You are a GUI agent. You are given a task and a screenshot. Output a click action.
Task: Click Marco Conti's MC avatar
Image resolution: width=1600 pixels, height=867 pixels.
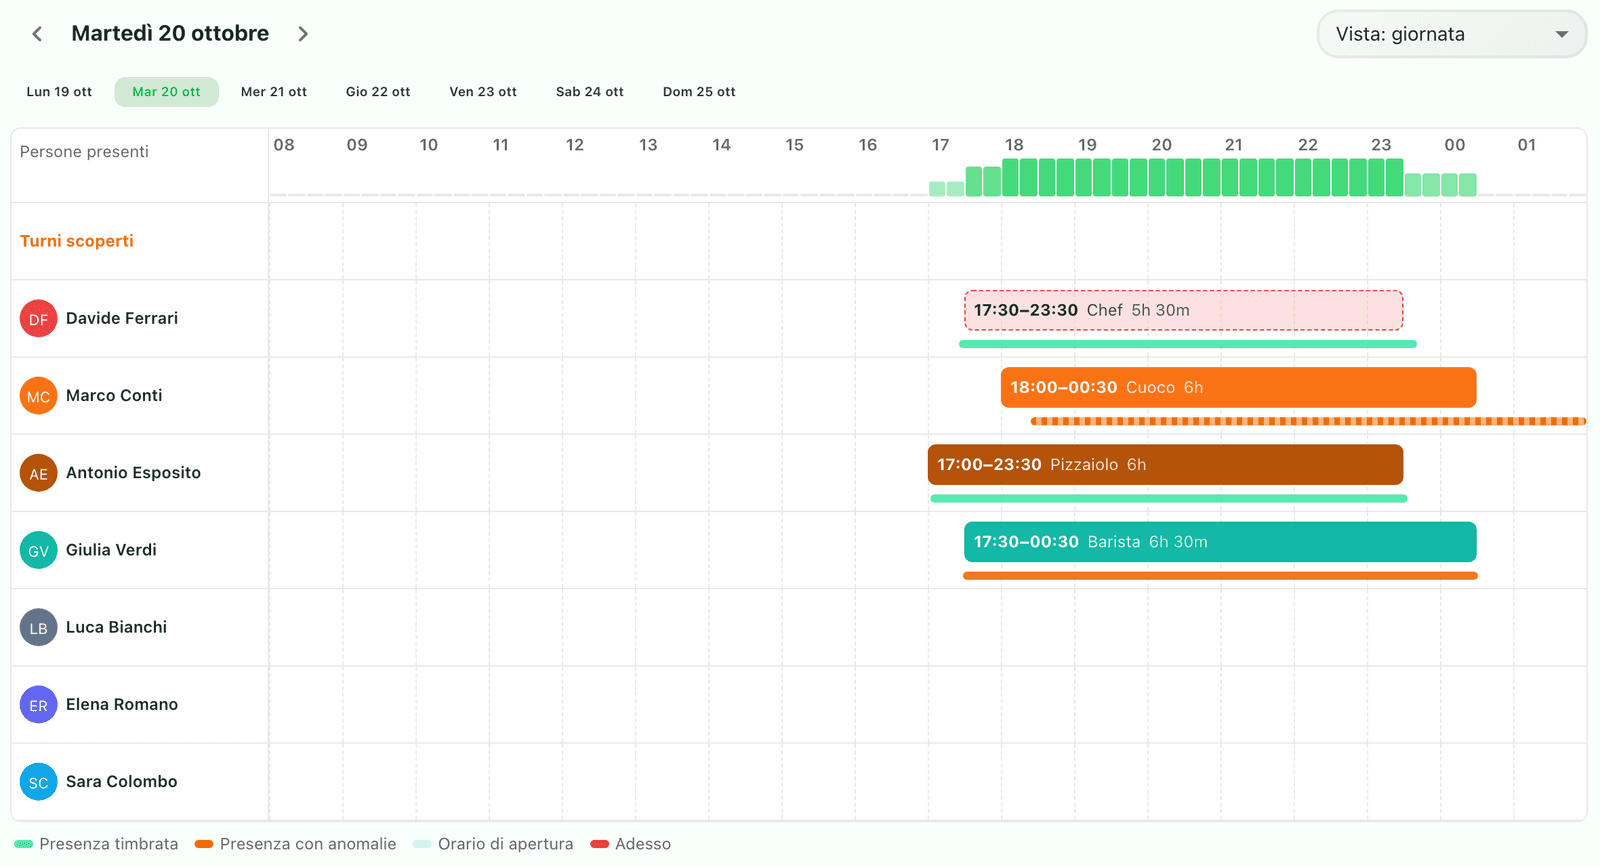pos(38,396)
